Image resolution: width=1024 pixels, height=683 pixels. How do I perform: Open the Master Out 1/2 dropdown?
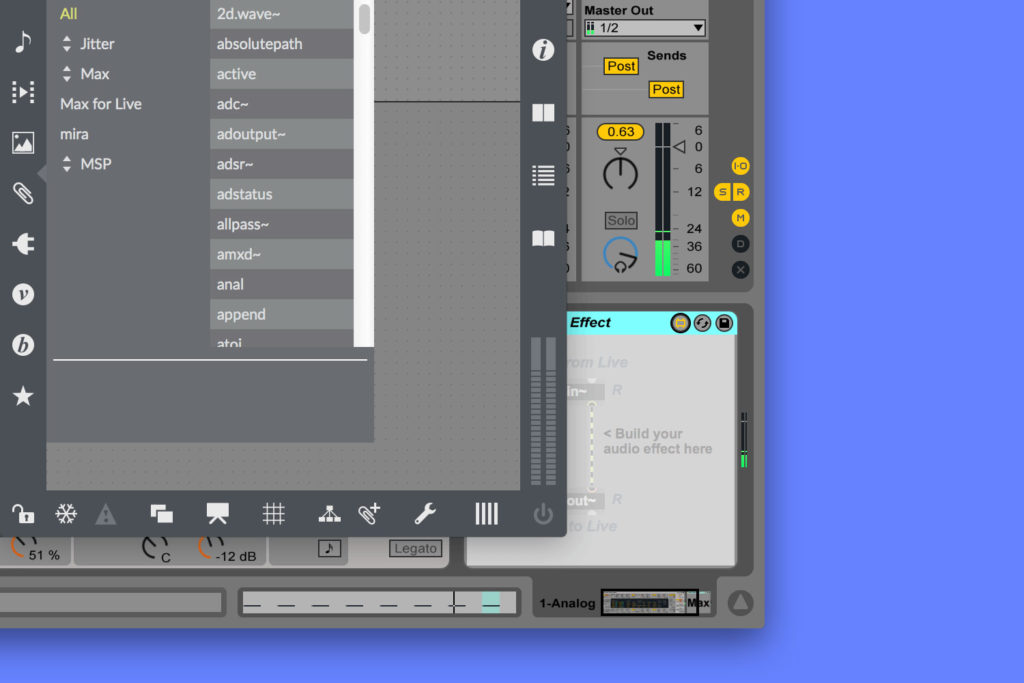click(x=644, y=28)
